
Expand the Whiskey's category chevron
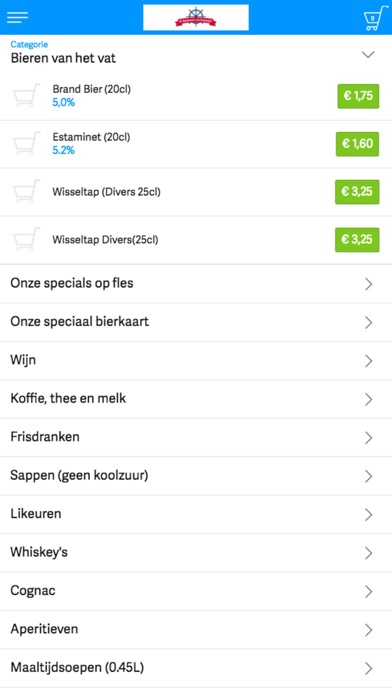(x=368, y=553)
